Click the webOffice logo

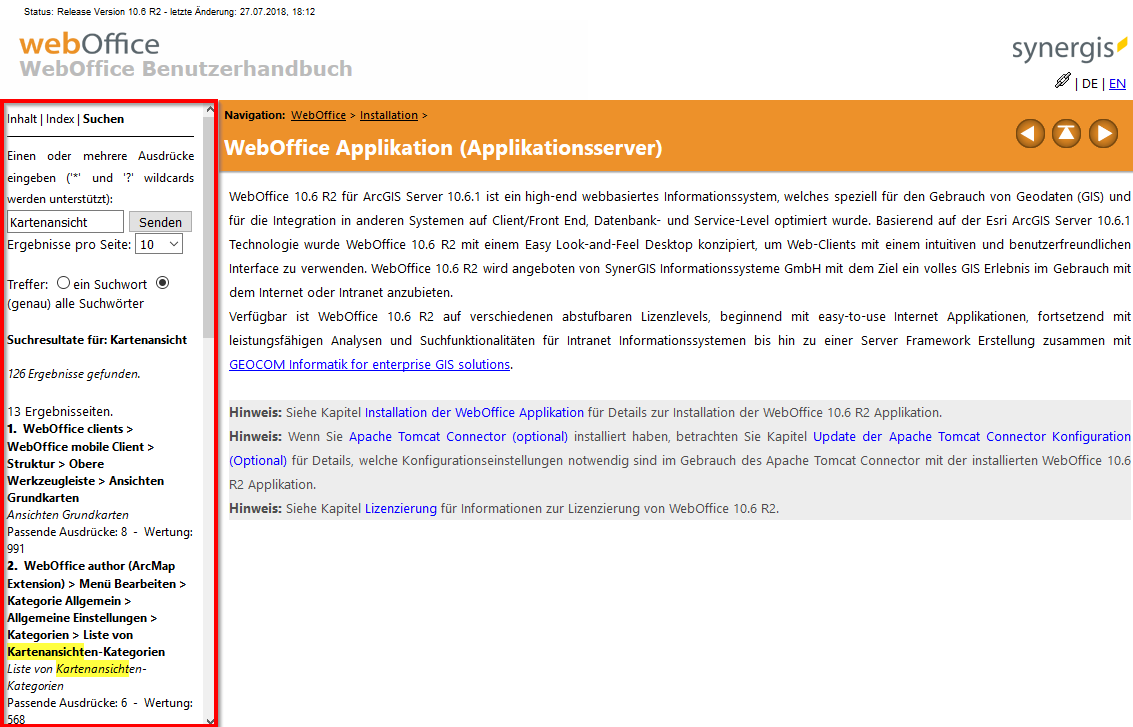point(89,45)
